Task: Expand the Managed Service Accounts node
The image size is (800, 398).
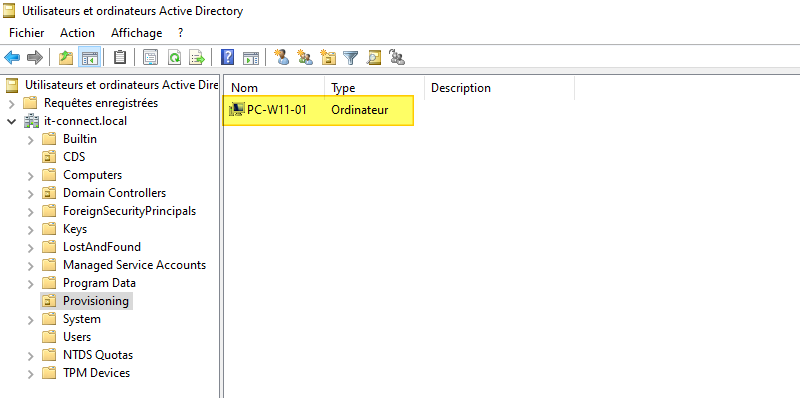Action: (x=31, y=266)
